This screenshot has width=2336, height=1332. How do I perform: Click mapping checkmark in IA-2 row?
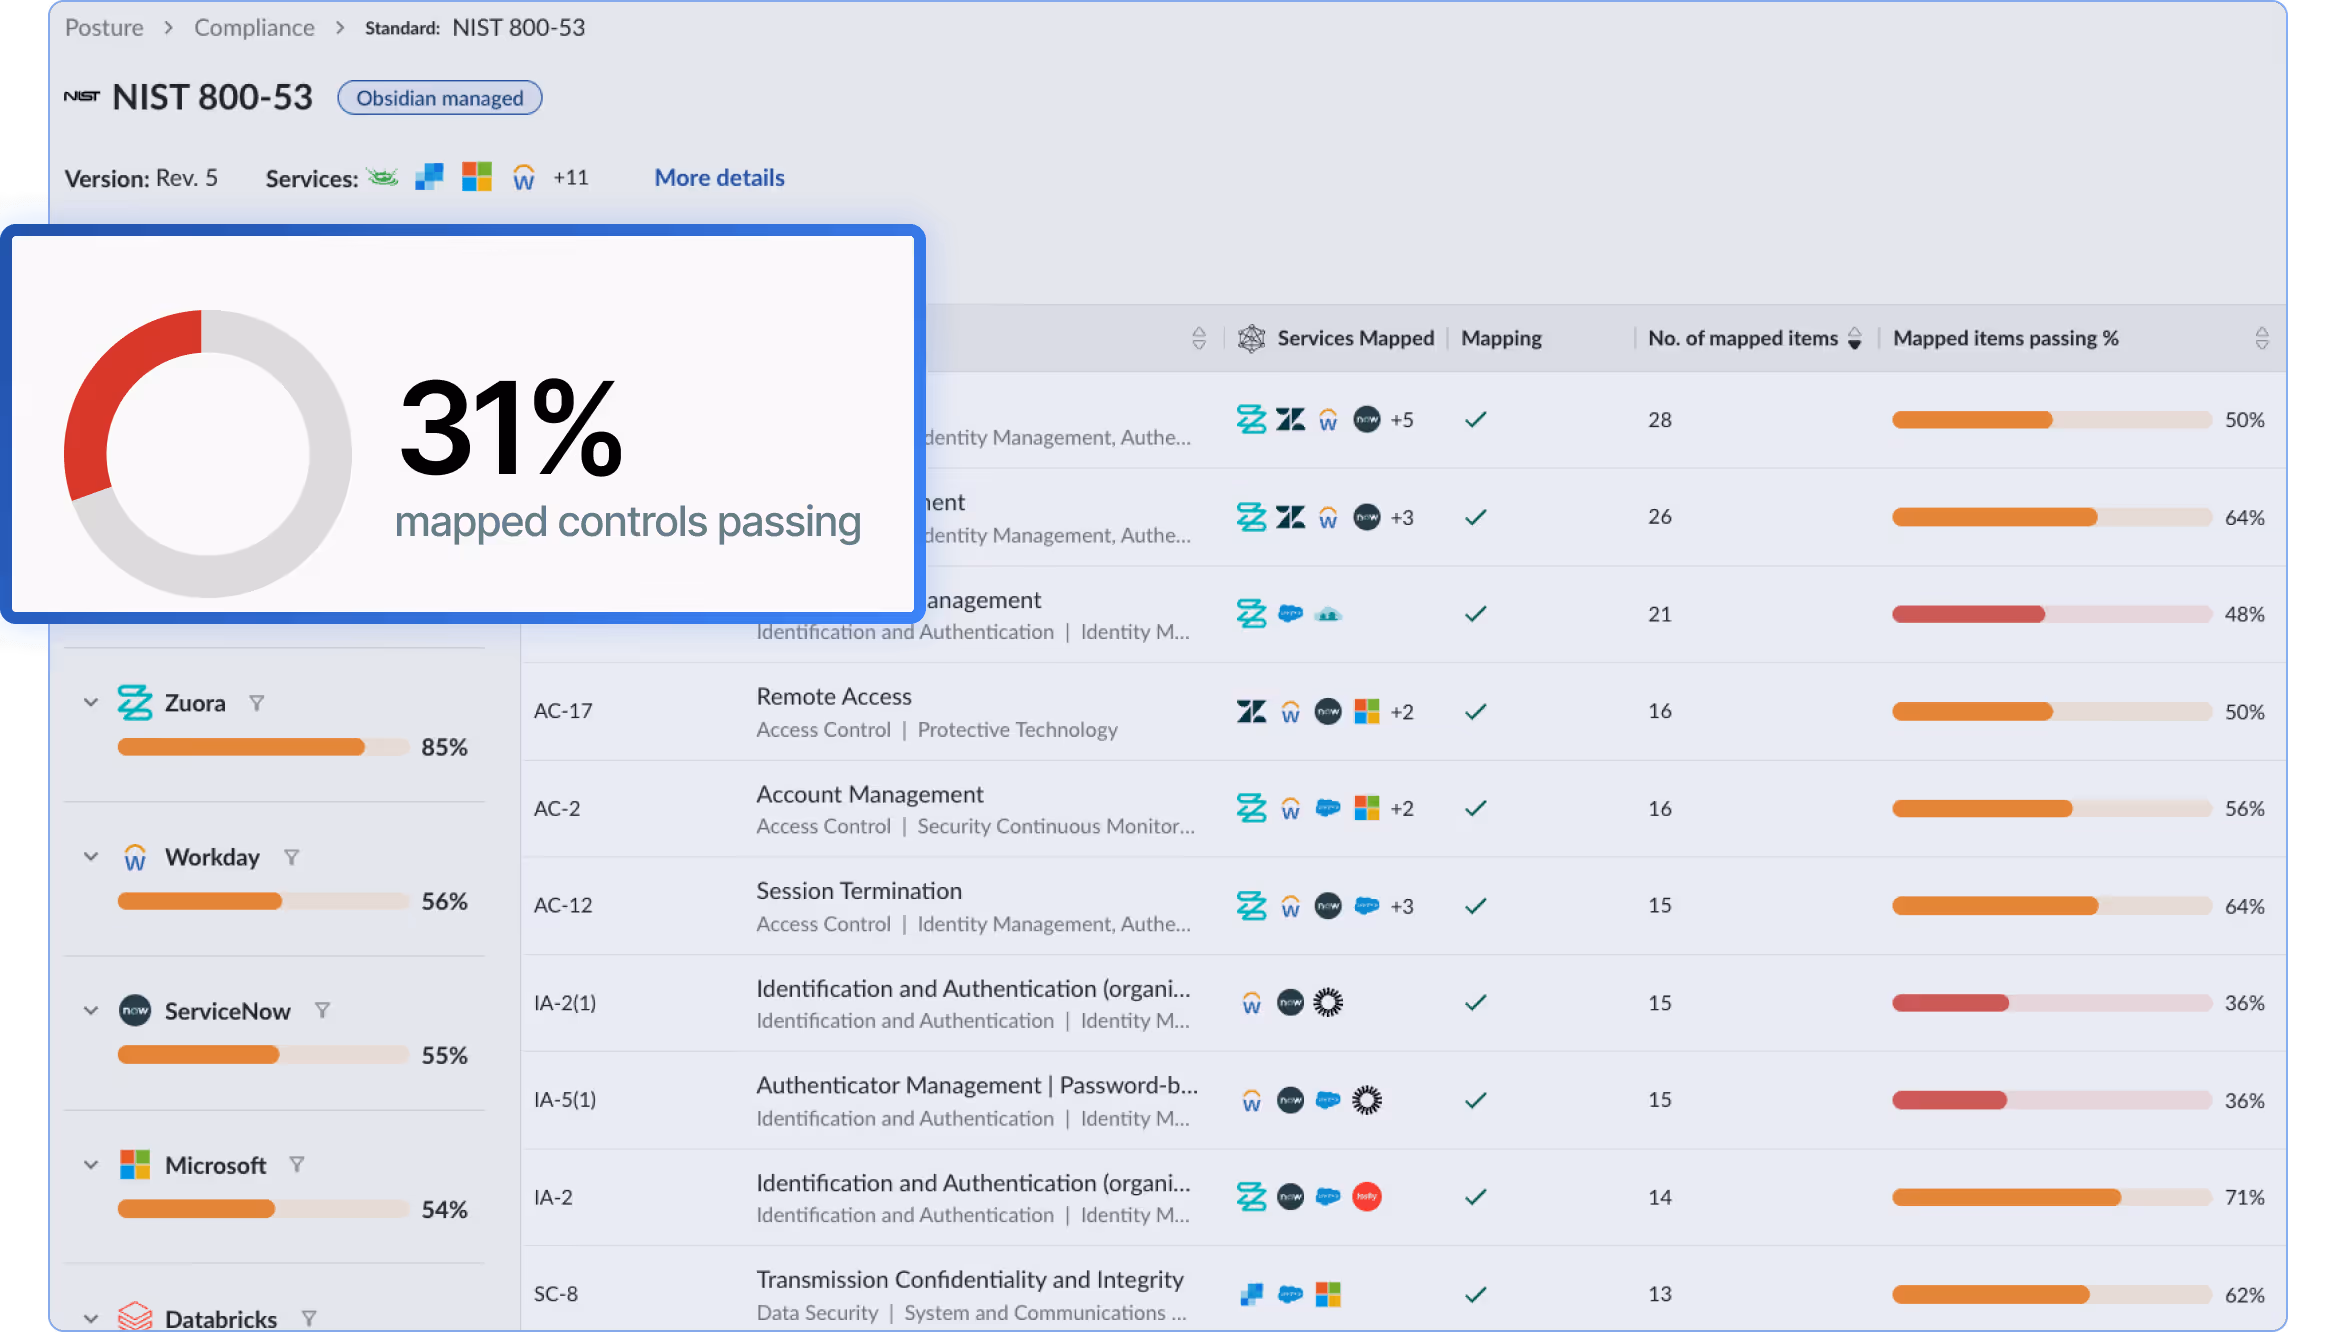tap(1475, 1196)
